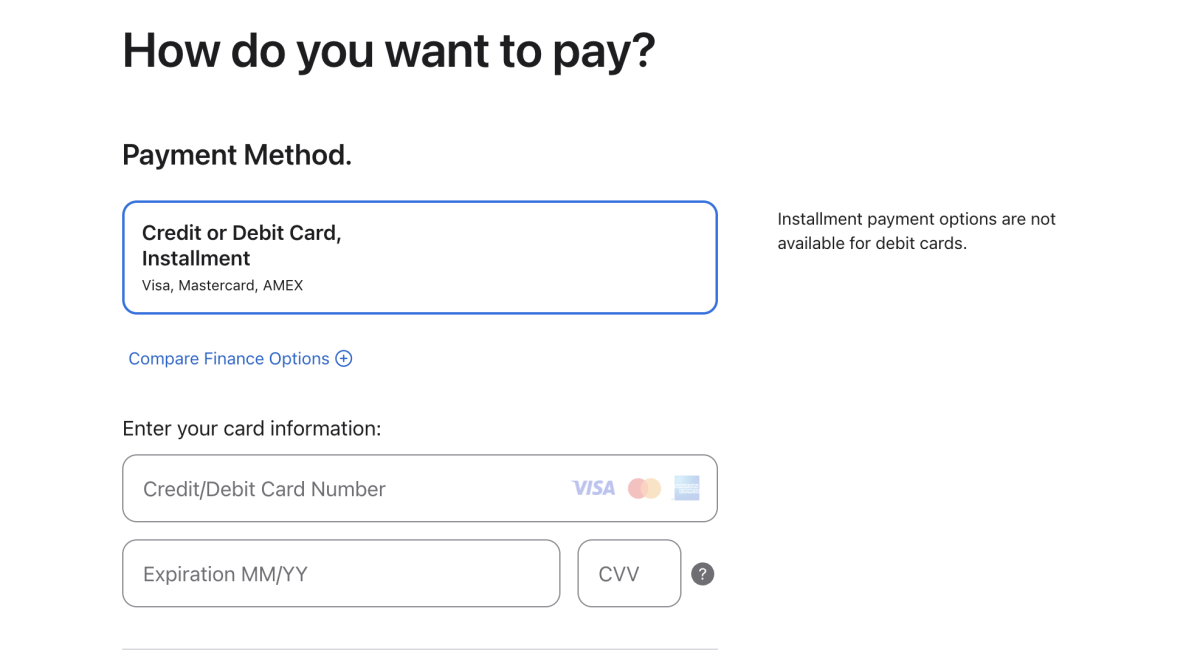1200x662 pixels.
Task: Click the installment options note for debit cards
Action: [916, 219]
